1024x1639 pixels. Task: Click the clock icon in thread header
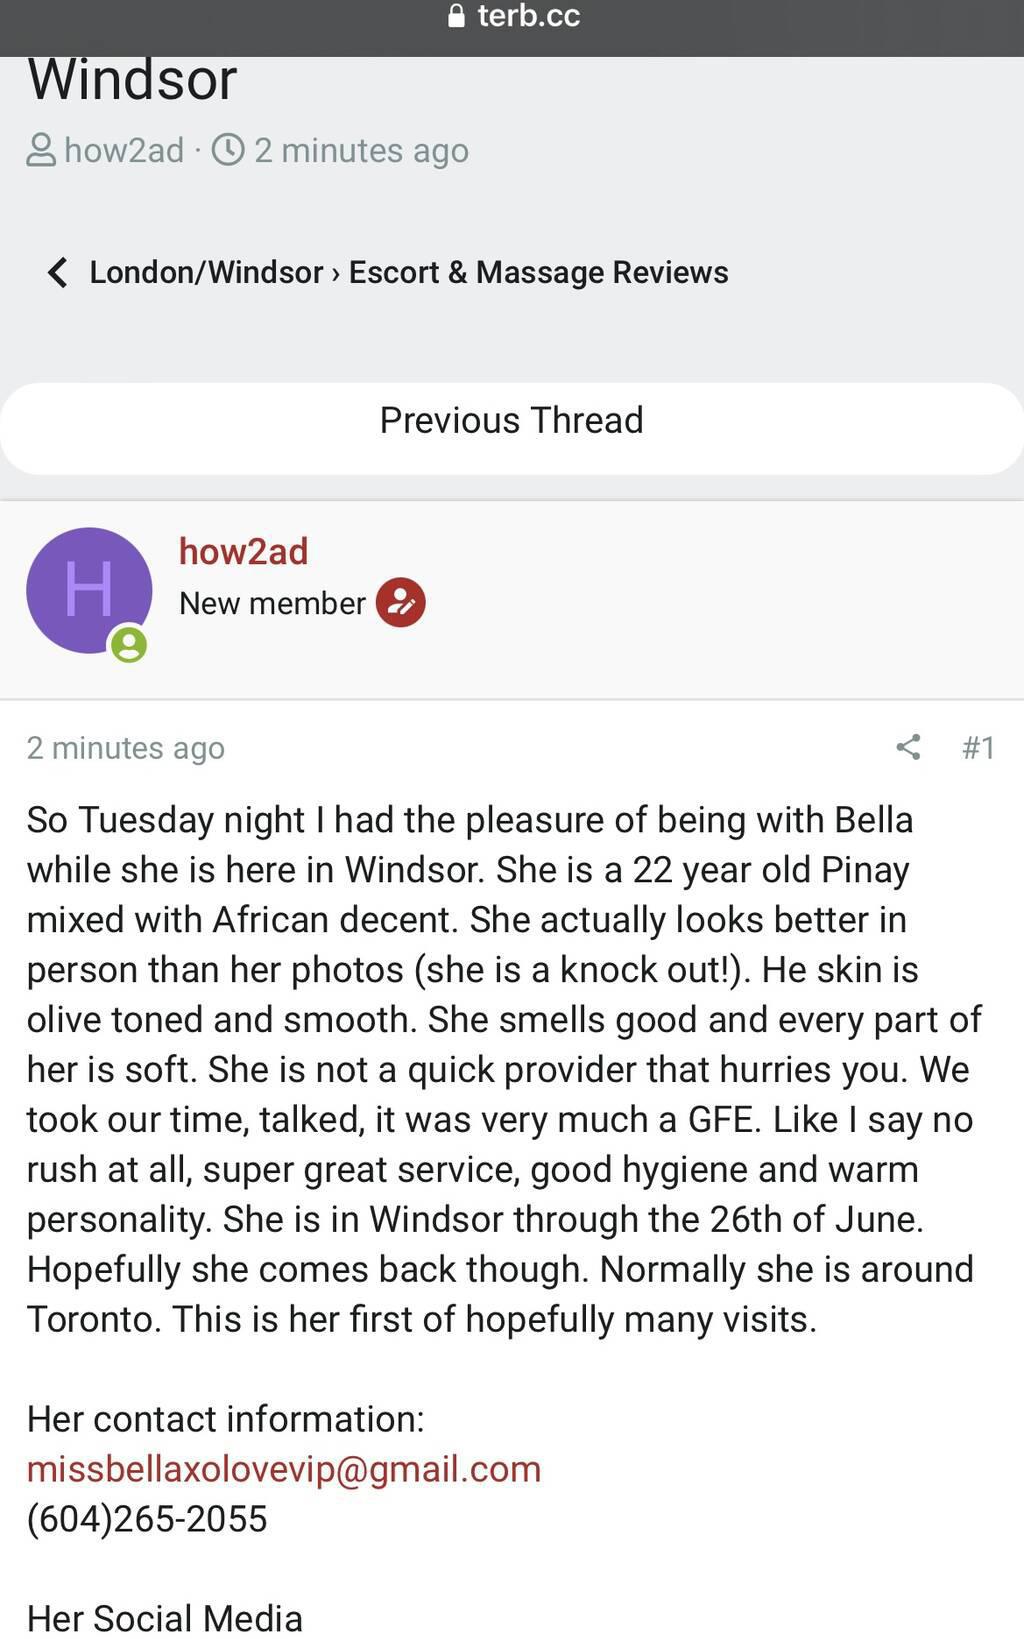point(228,150)
